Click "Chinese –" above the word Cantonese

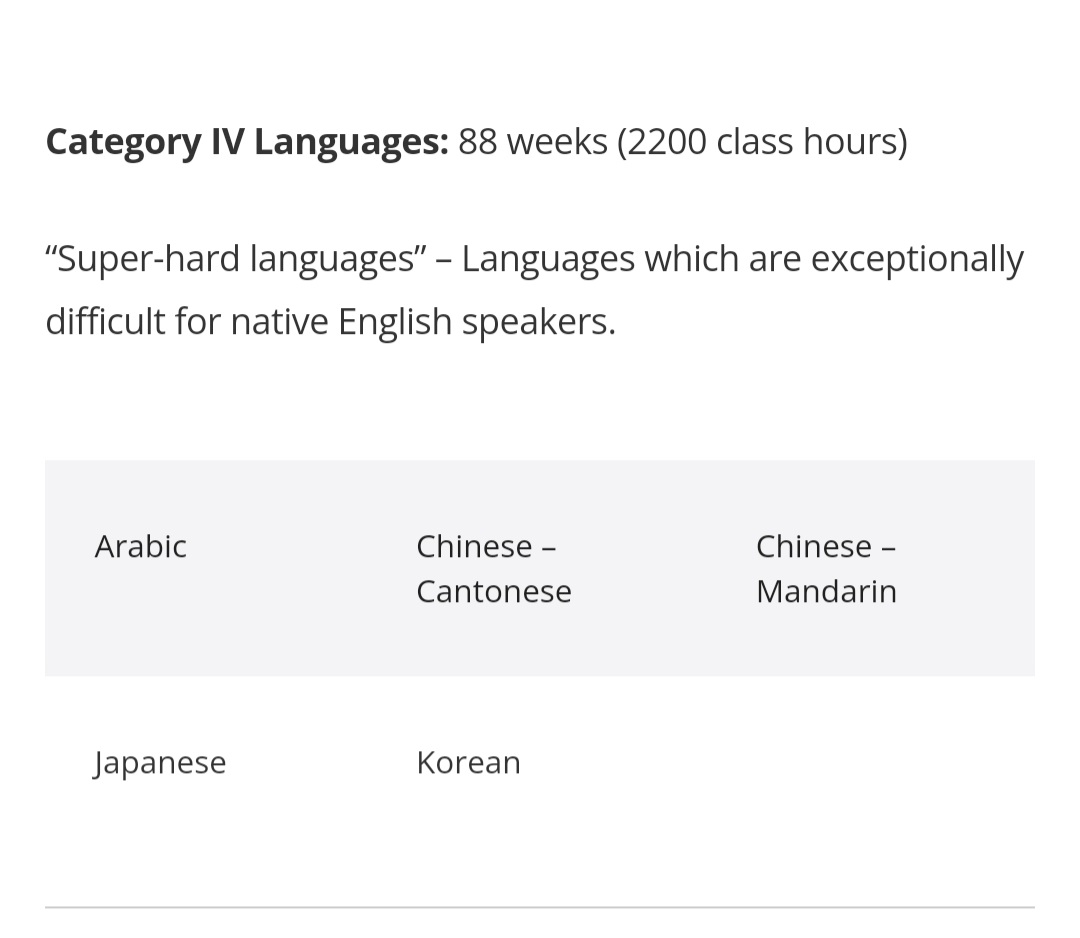[486, 547]
